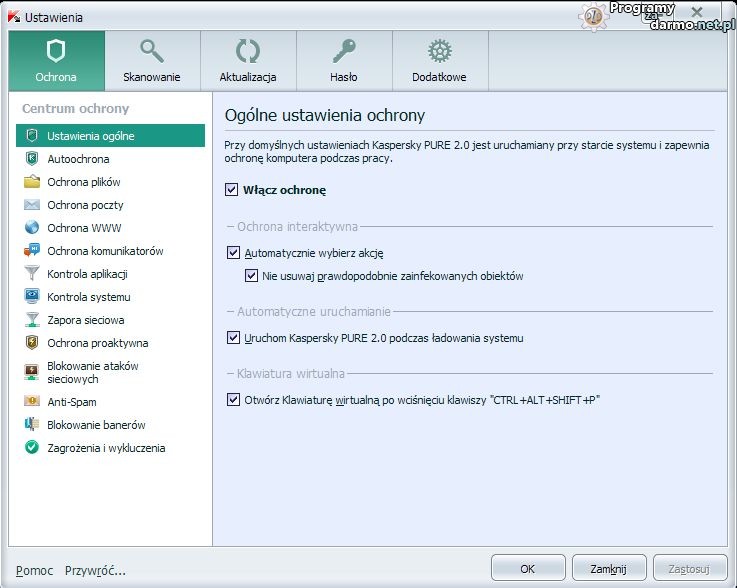This screenshot has width=737, height=588.
Task: Click the Kaspersky logo in the title bar
Action: coord(14,17)
